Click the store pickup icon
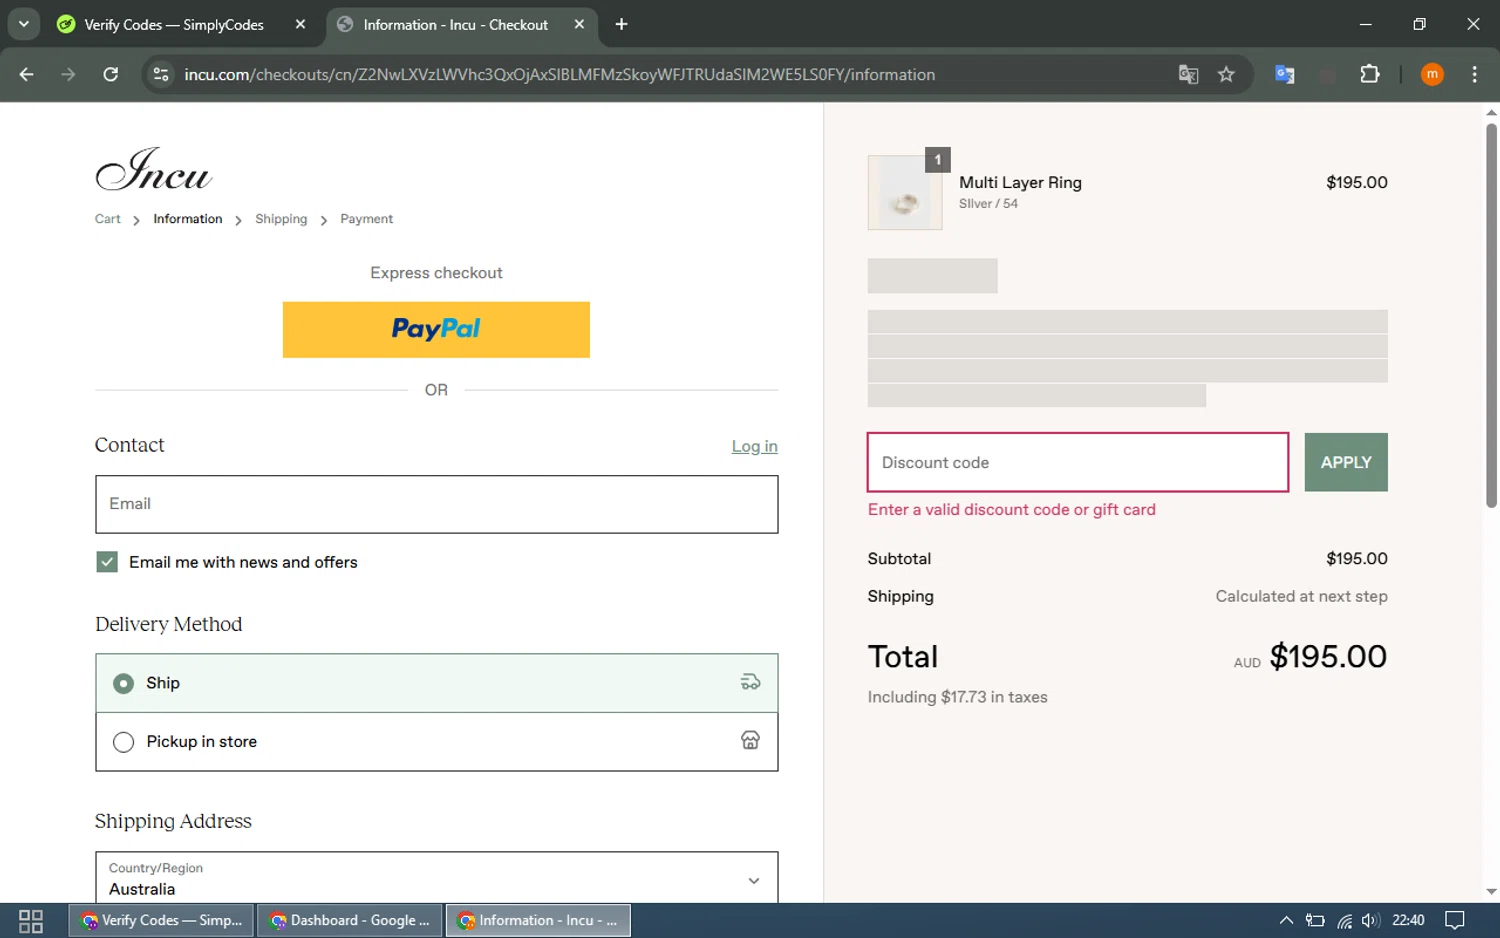Image resolution: width=1500 pixels, height=938 pixels. 750,740
